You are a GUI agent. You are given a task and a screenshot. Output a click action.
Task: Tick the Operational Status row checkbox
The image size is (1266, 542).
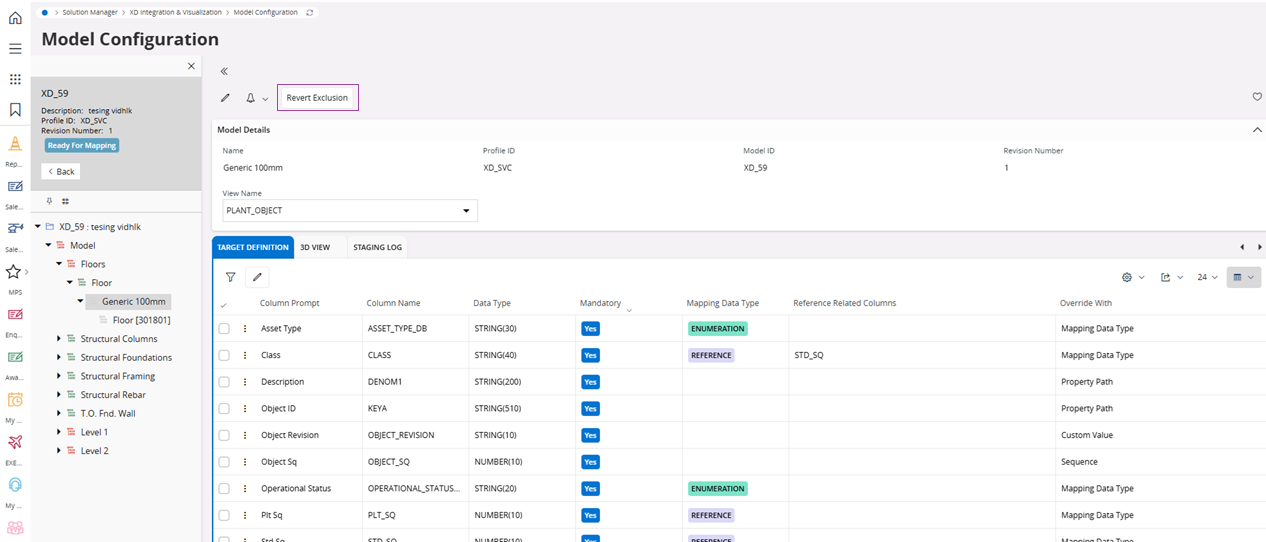click(x=224, y=489)
